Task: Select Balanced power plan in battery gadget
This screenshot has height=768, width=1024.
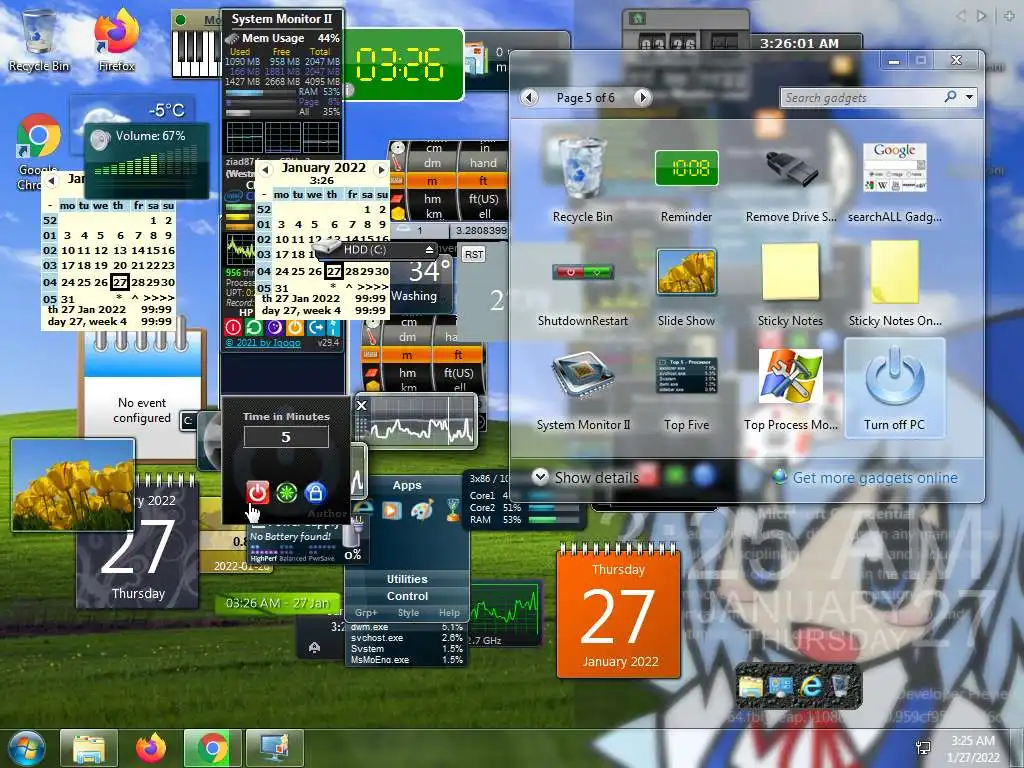Action: (x=293, y=558)
